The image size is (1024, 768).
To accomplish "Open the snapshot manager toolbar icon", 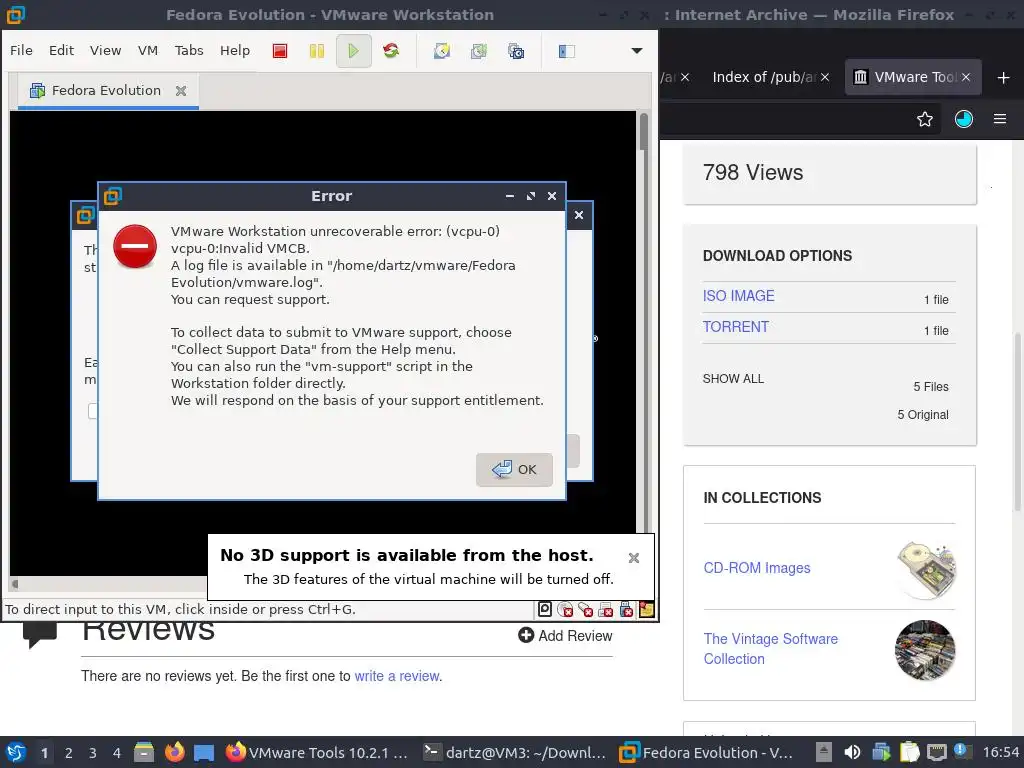I will click(516, 51).
